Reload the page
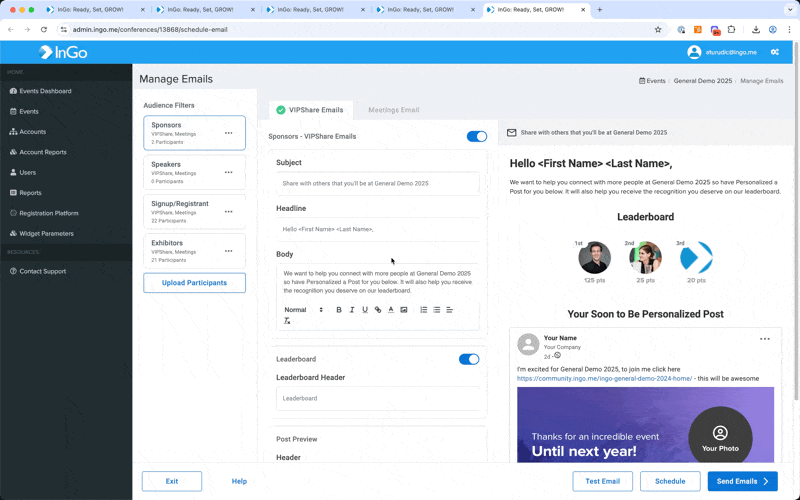 [x=44, y=30]
